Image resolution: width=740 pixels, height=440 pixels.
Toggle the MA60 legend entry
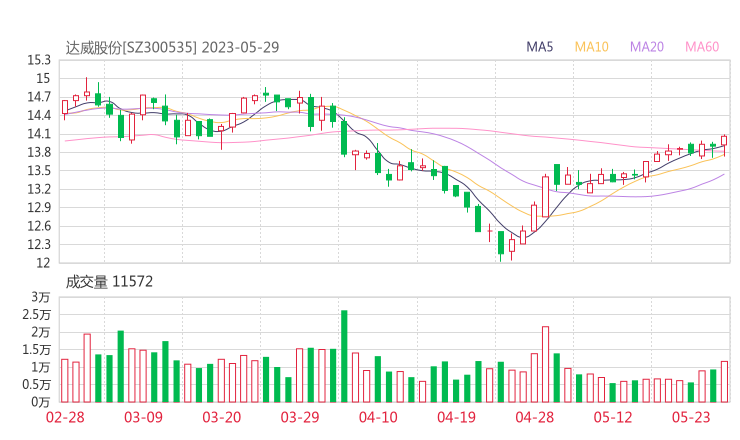coord(702,47)
